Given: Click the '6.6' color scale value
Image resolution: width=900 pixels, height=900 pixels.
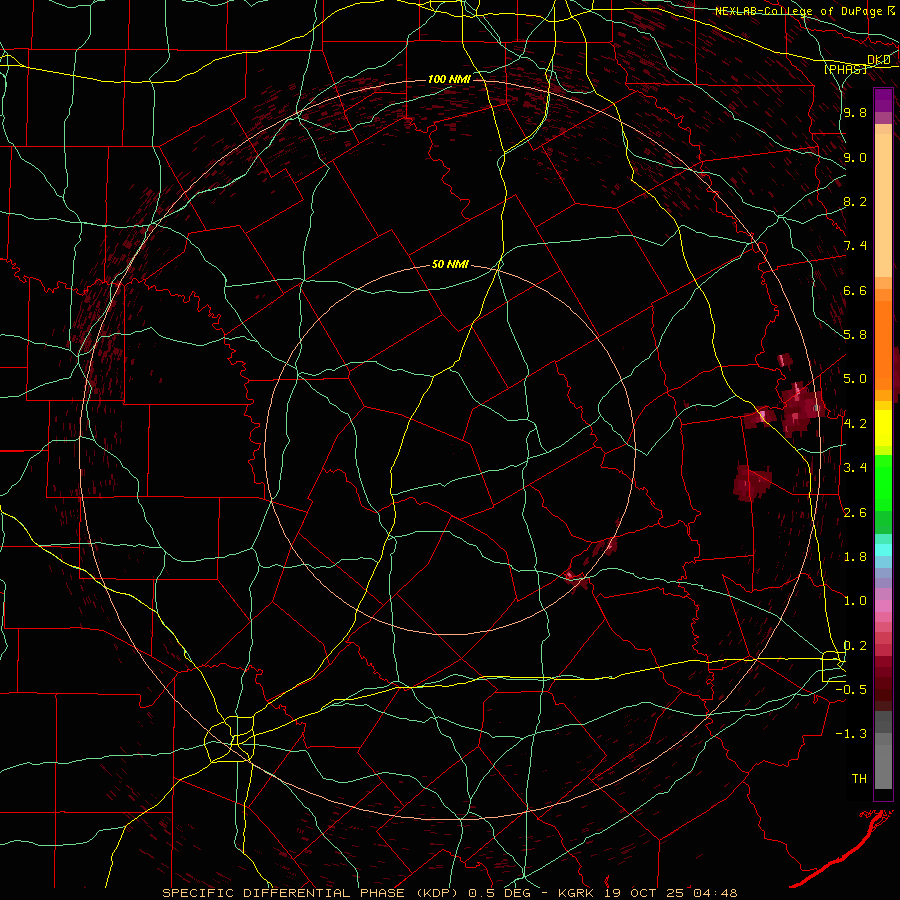Looking at the screenshot, I should click(x=855, y=290).
